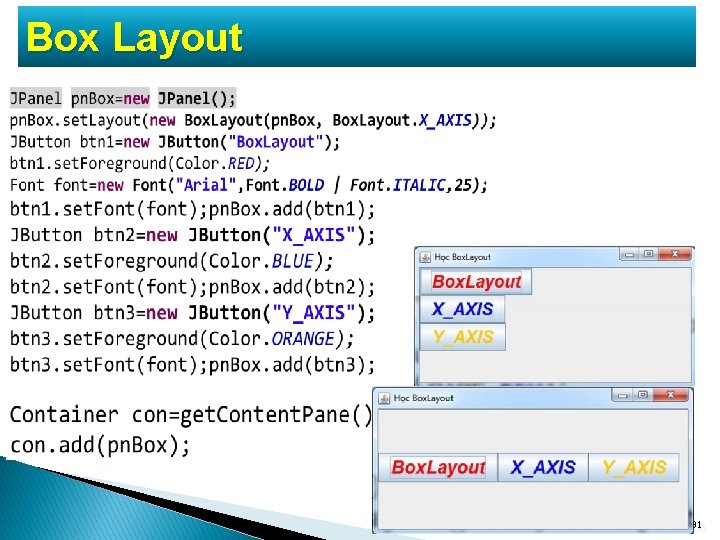Click the Java icon in upper window title bar

click(425, 257)
